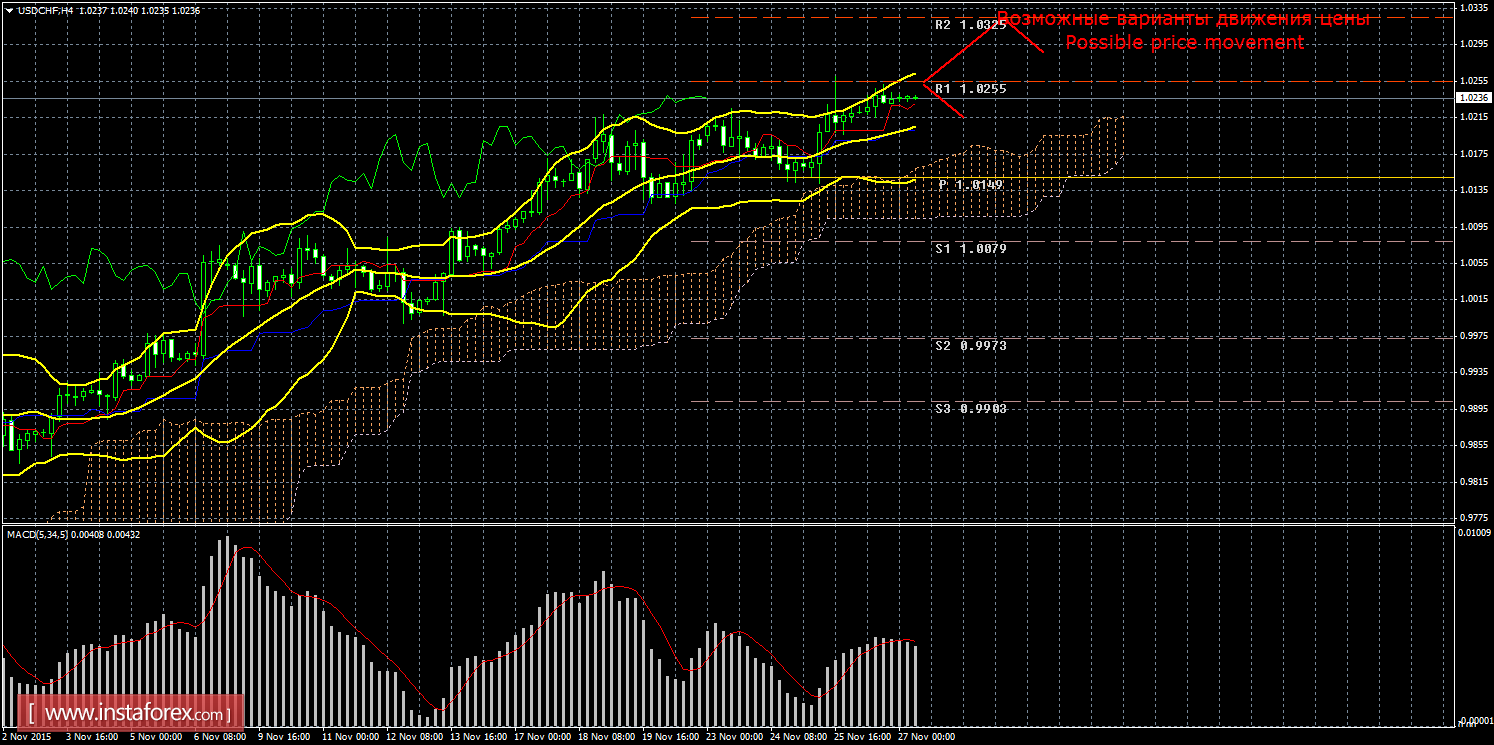The height and width of the screenshot is (745, 1494).
Task: Select the R1 1.0255 resistance label
Action: pos(970,88)
